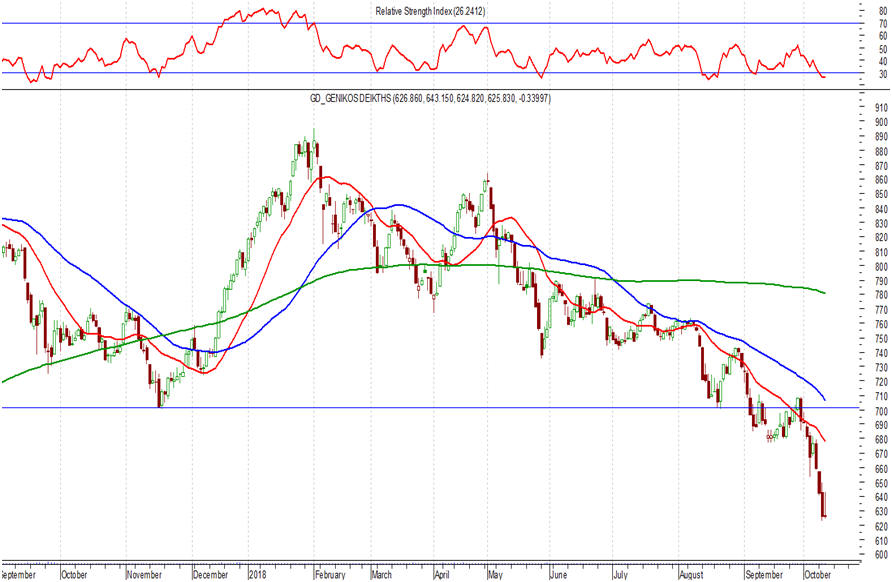Click the 720 value on the price axis
The image size is (892, 582).
[x=881, y=382]
